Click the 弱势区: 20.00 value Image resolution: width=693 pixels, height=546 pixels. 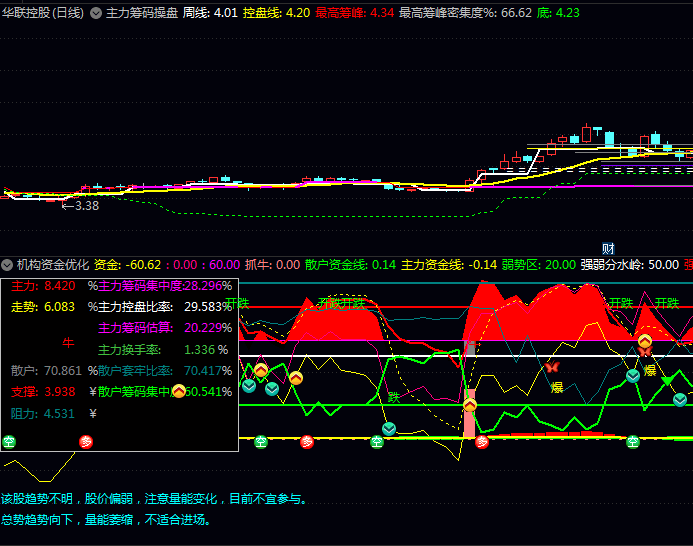click(x=539, y=265)
